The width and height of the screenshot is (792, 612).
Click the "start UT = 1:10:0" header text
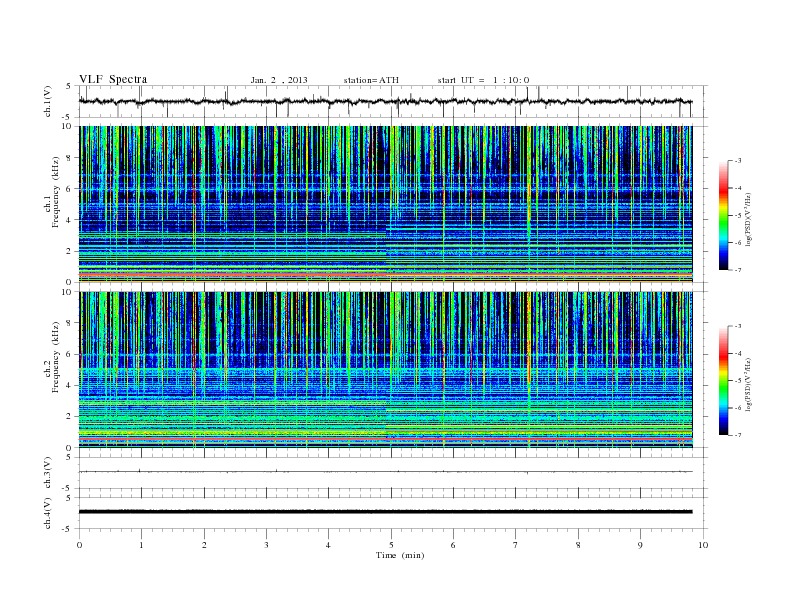pyautogui.click(x=483, y=80)
